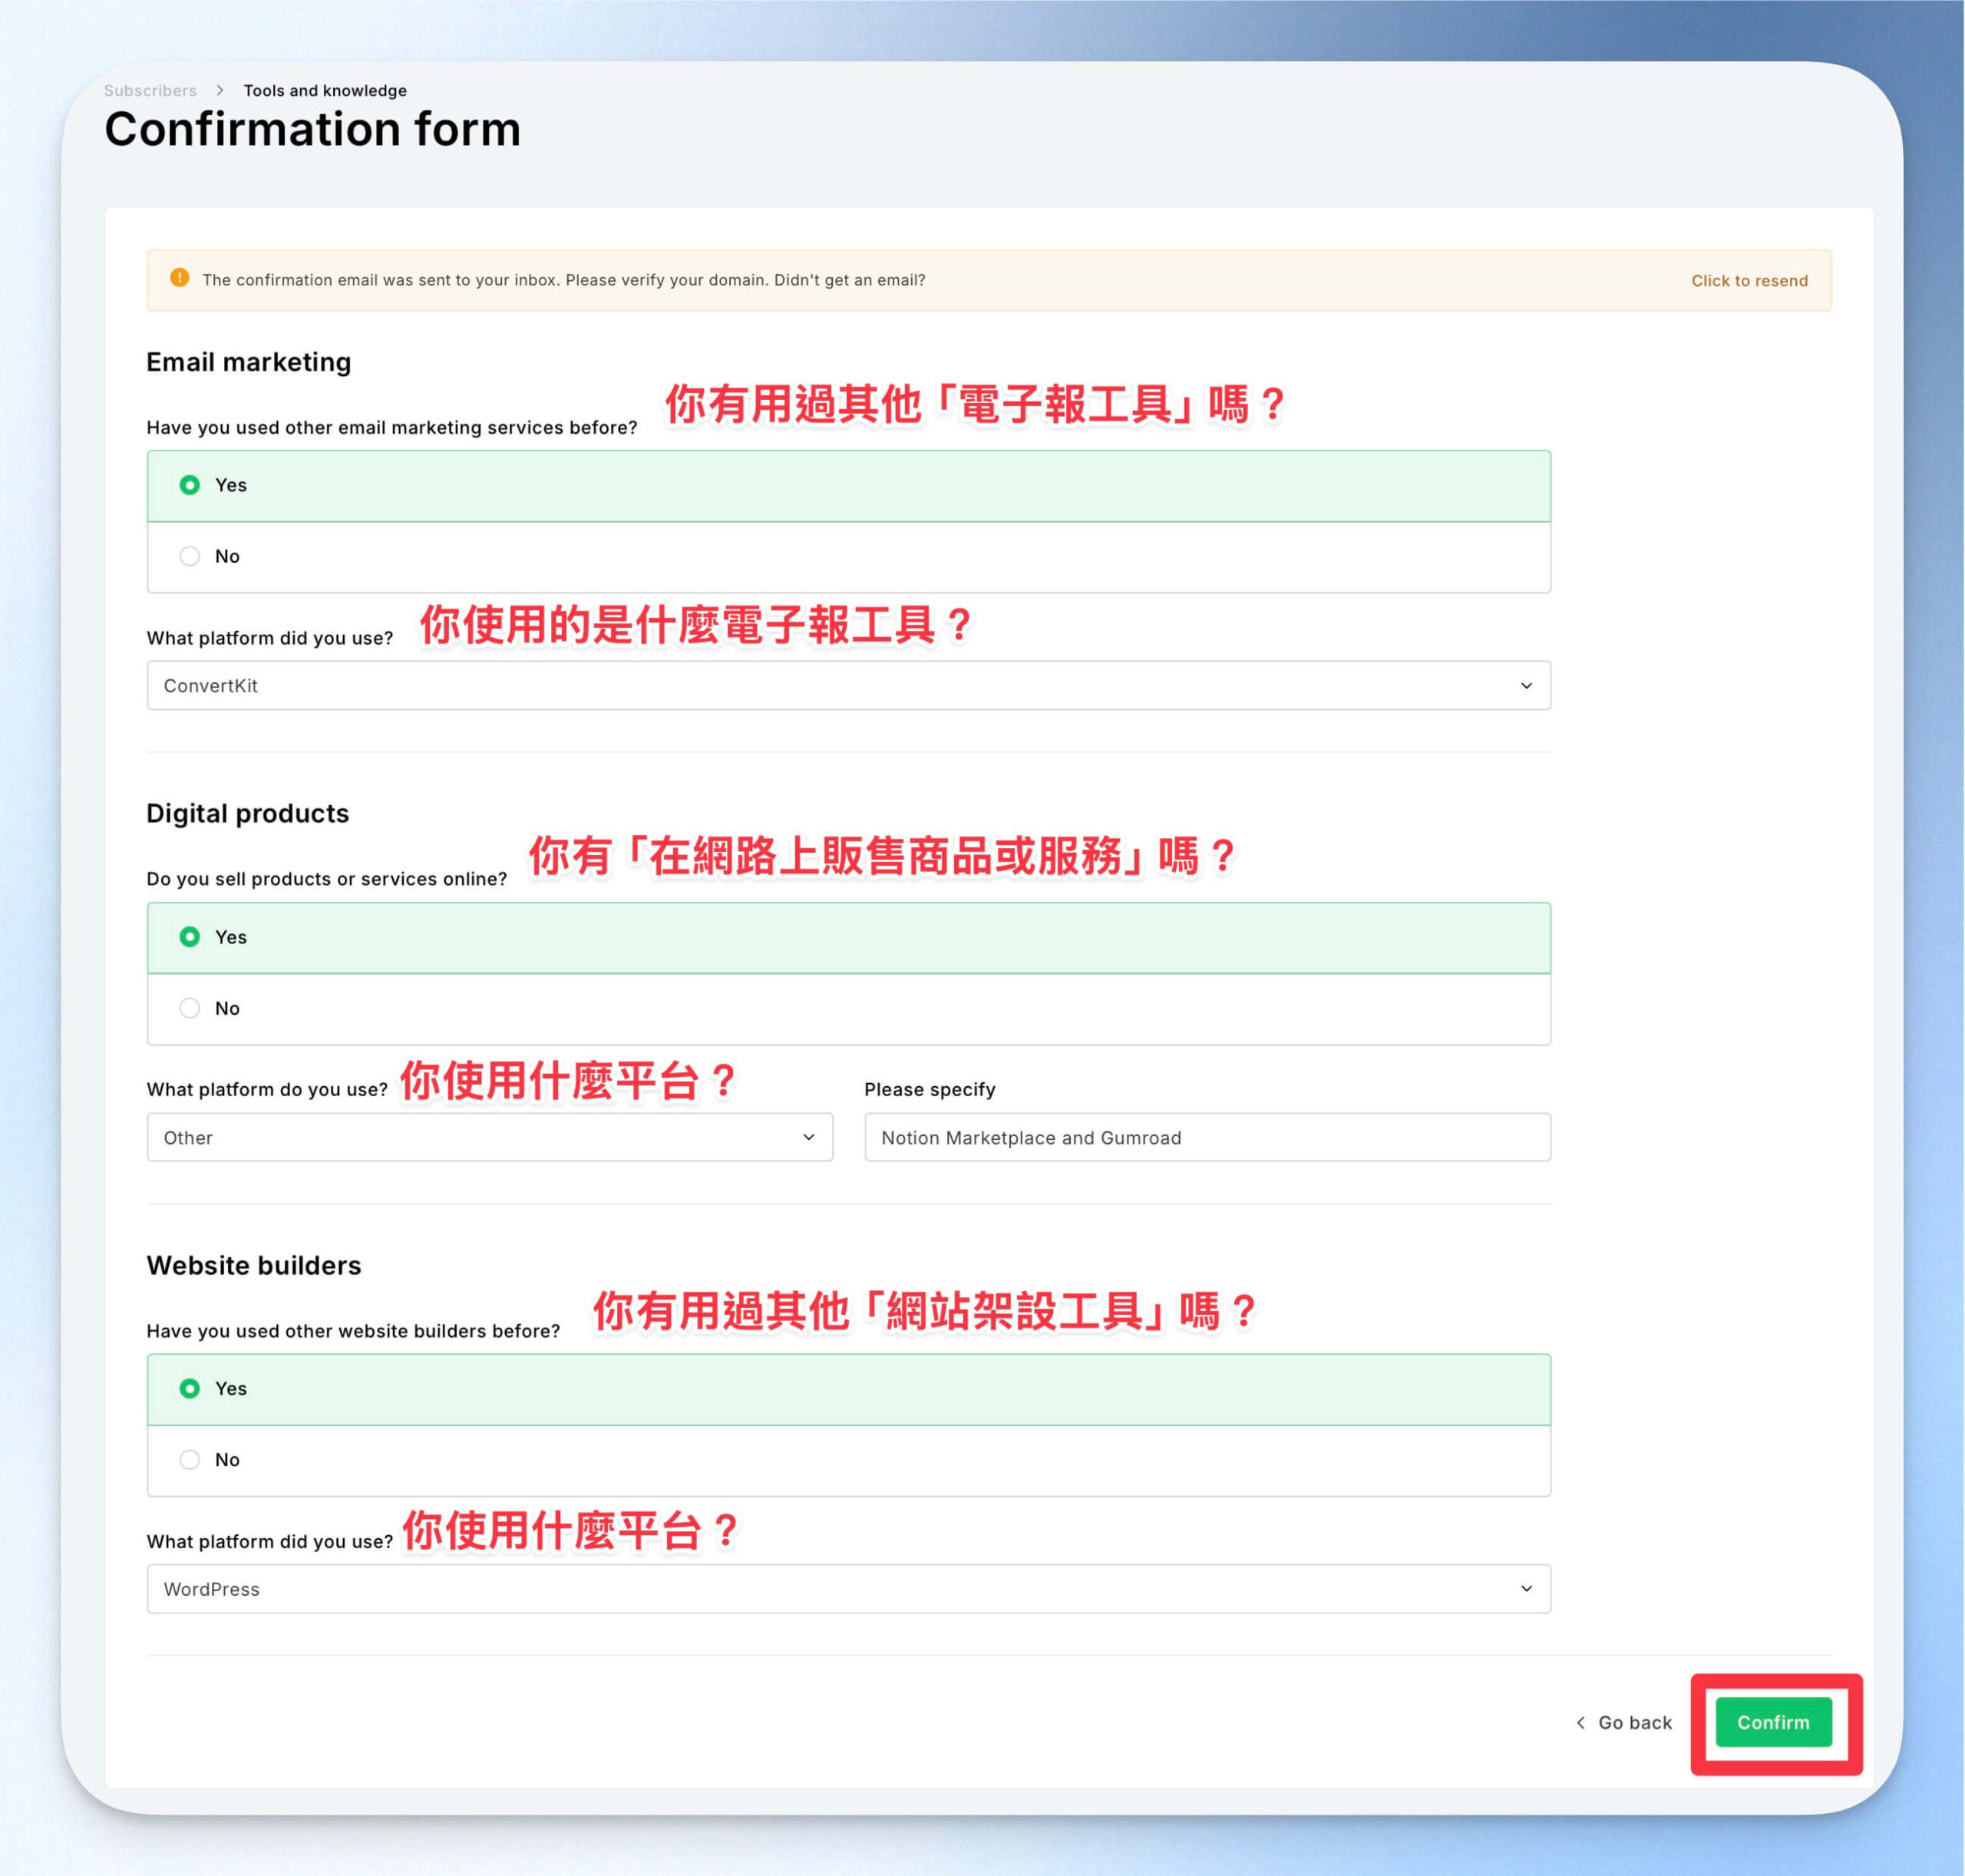Select No for email marketing services

pos(848,556)
